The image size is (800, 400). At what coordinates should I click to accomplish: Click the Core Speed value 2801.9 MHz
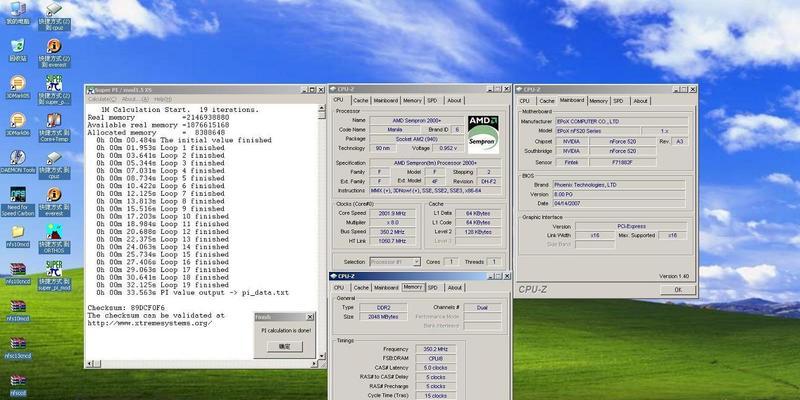(392, 213)
